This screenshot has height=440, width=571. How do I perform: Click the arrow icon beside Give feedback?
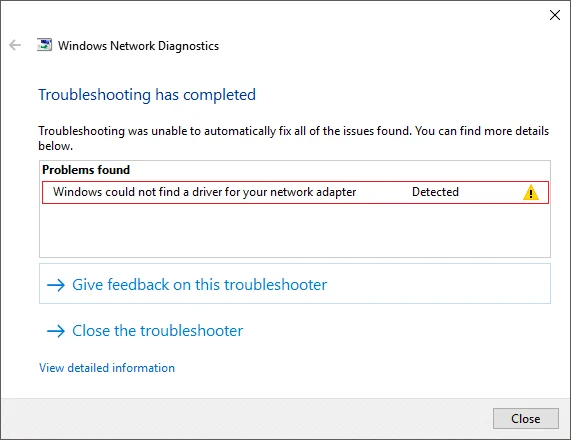point(56,285)
